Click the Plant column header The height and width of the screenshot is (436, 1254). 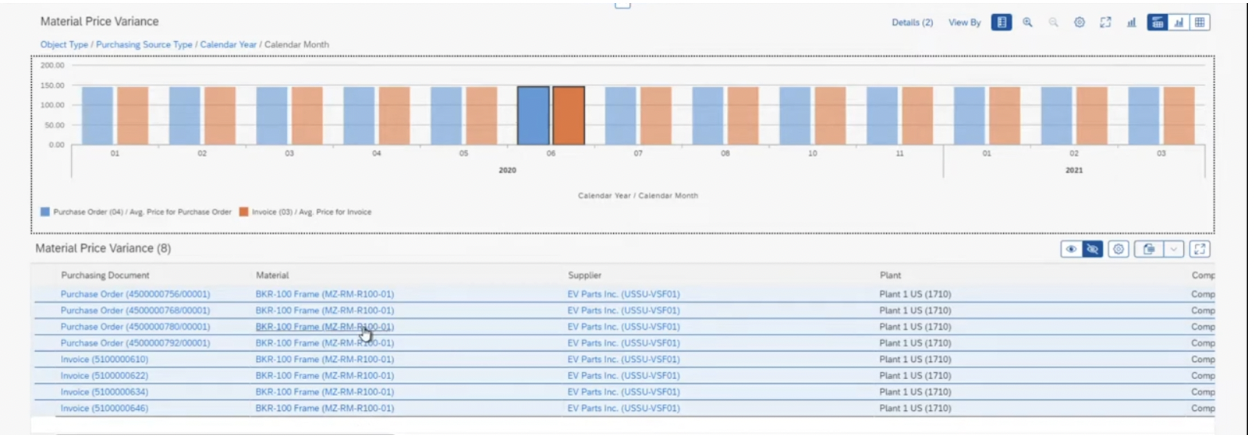point(890,275)
